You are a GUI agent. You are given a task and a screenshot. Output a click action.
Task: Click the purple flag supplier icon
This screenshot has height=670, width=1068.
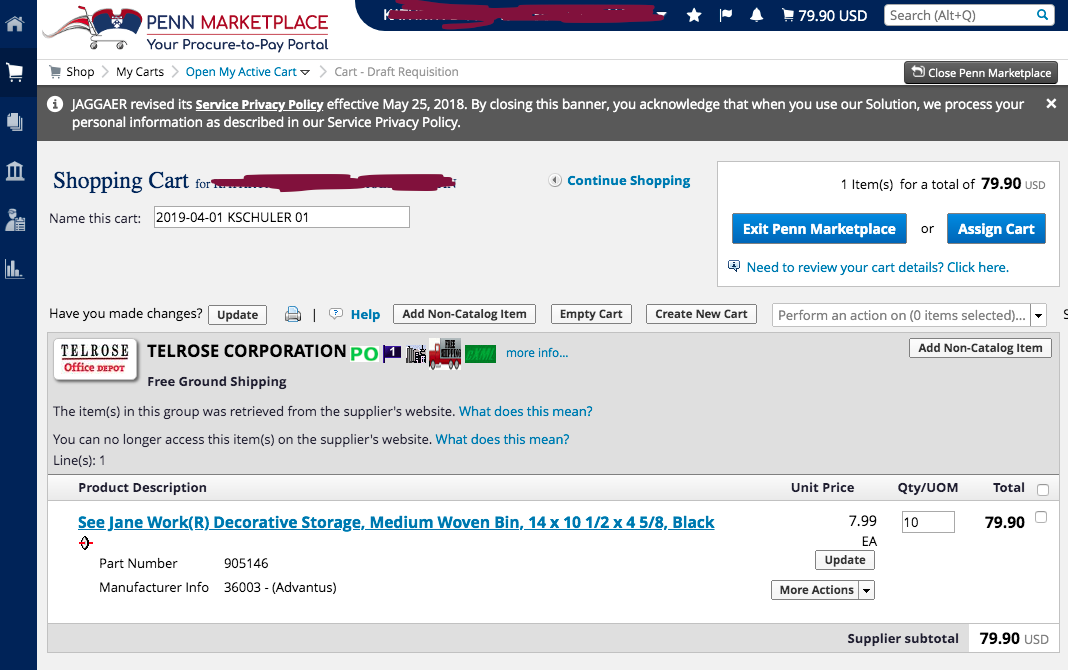pos(392,353)
